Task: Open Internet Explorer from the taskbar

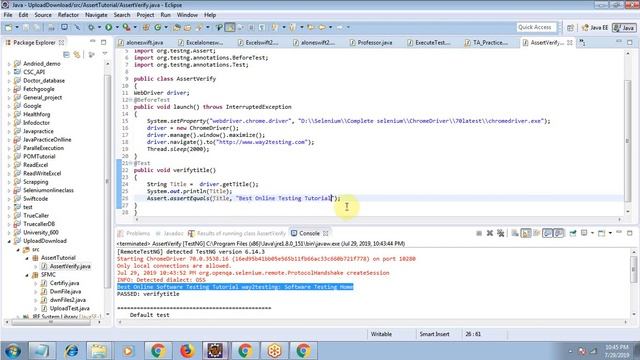Action: tap(72, 351)
